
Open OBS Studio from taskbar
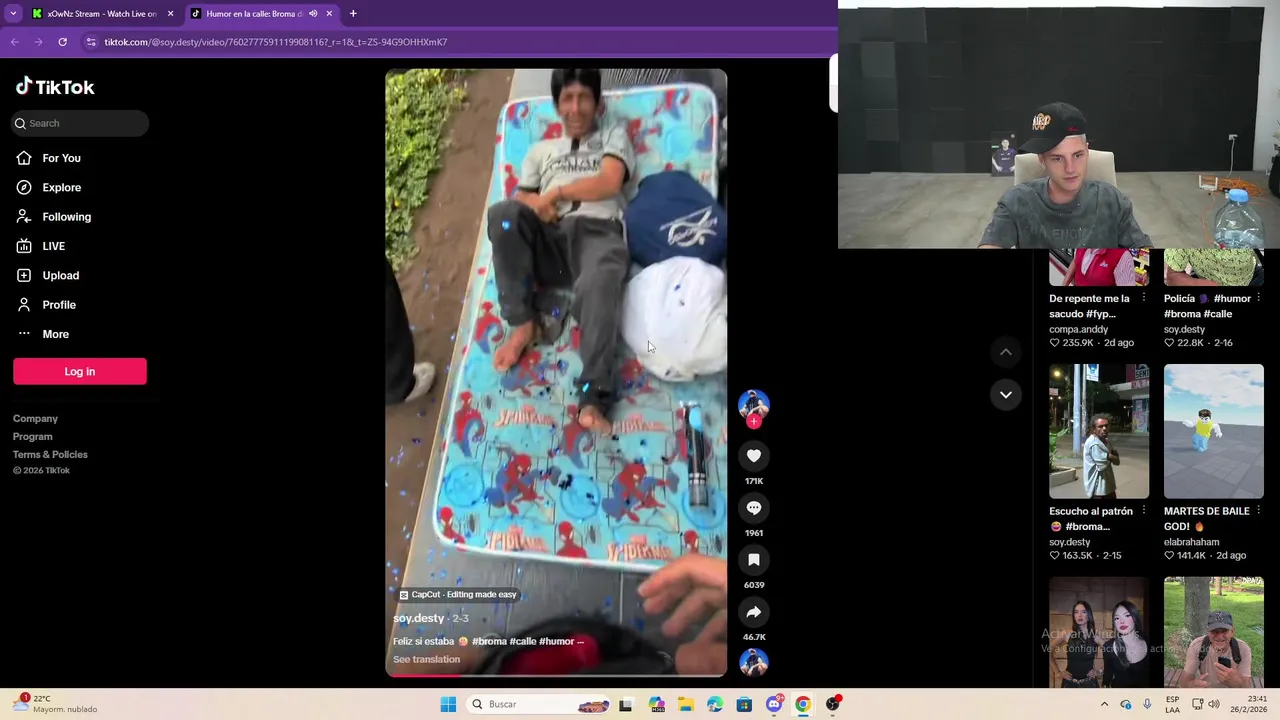(832, 705)
